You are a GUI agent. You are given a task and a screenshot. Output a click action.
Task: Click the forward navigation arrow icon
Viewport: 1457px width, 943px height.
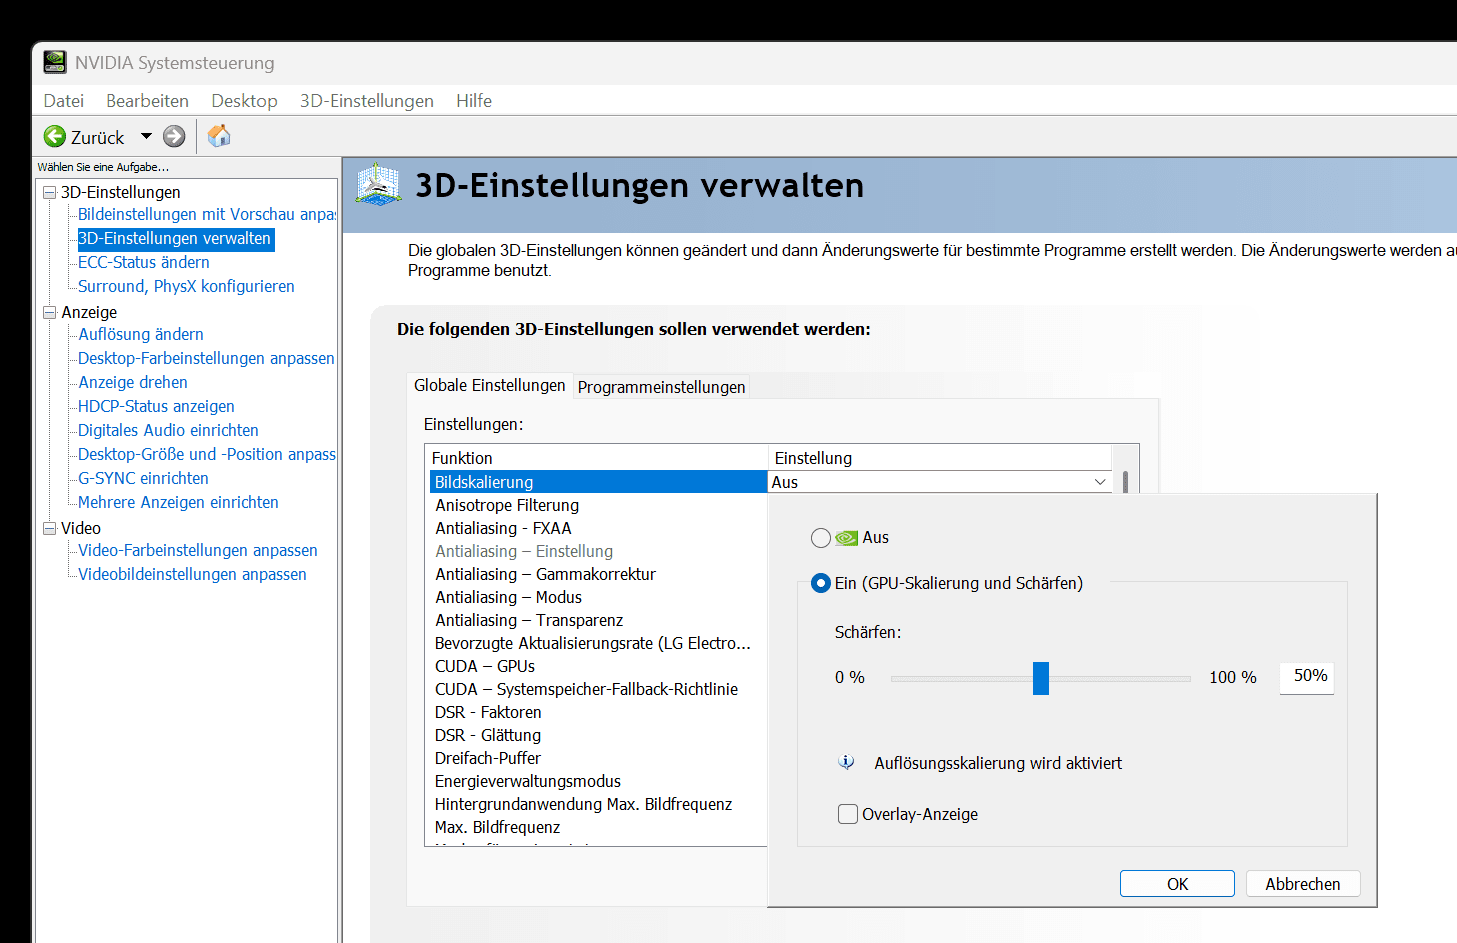174,137
